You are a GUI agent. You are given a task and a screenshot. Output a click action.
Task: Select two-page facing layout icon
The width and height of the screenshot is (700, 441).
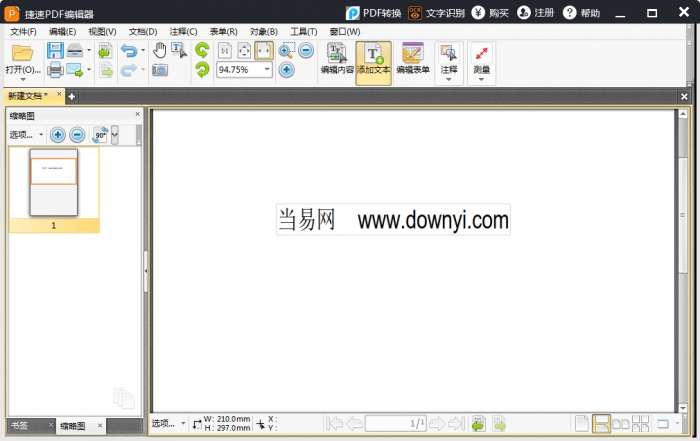point(621,424)
